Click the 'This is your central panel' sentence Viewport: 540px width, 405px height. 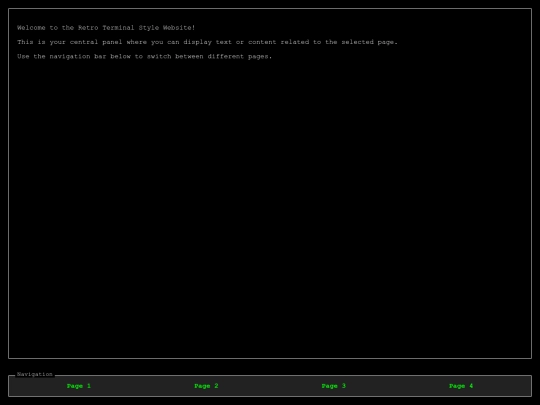pos(207,42)
